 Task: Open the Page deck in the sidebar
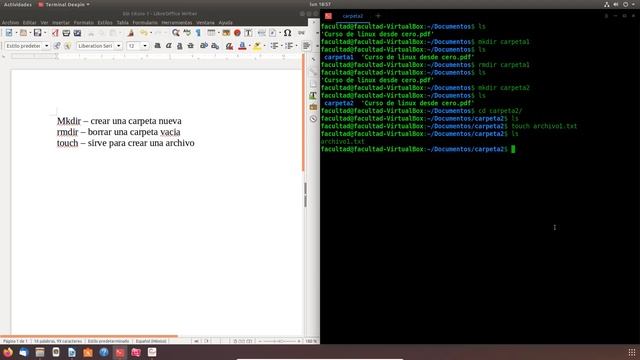tap(313, 84)
